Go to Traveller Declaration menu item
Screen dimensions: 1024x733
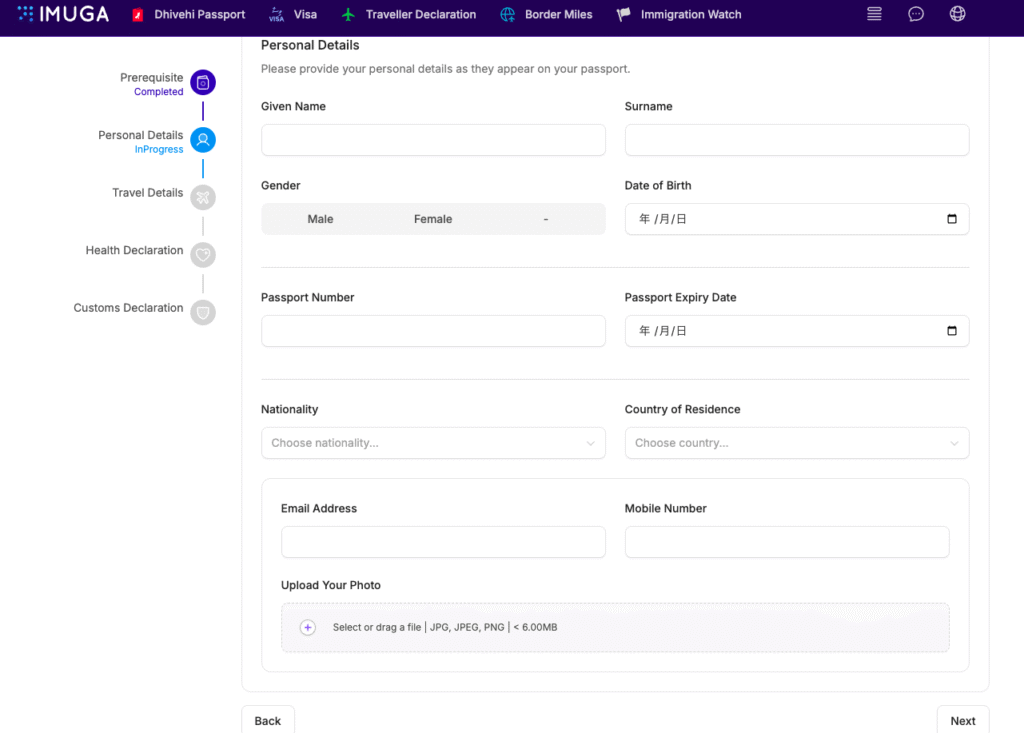[x=408, y=15]
